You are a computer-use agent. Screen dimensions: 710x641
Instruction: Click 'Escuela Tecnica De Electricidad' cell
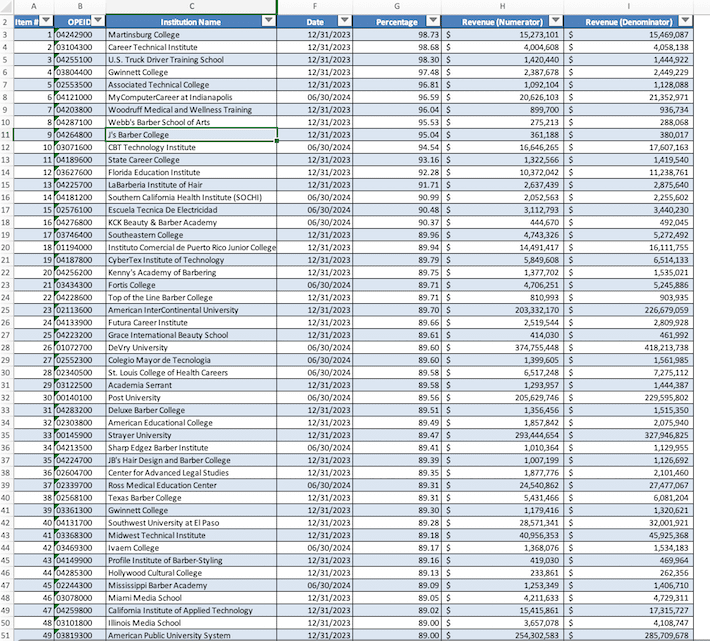pos(191,210)
